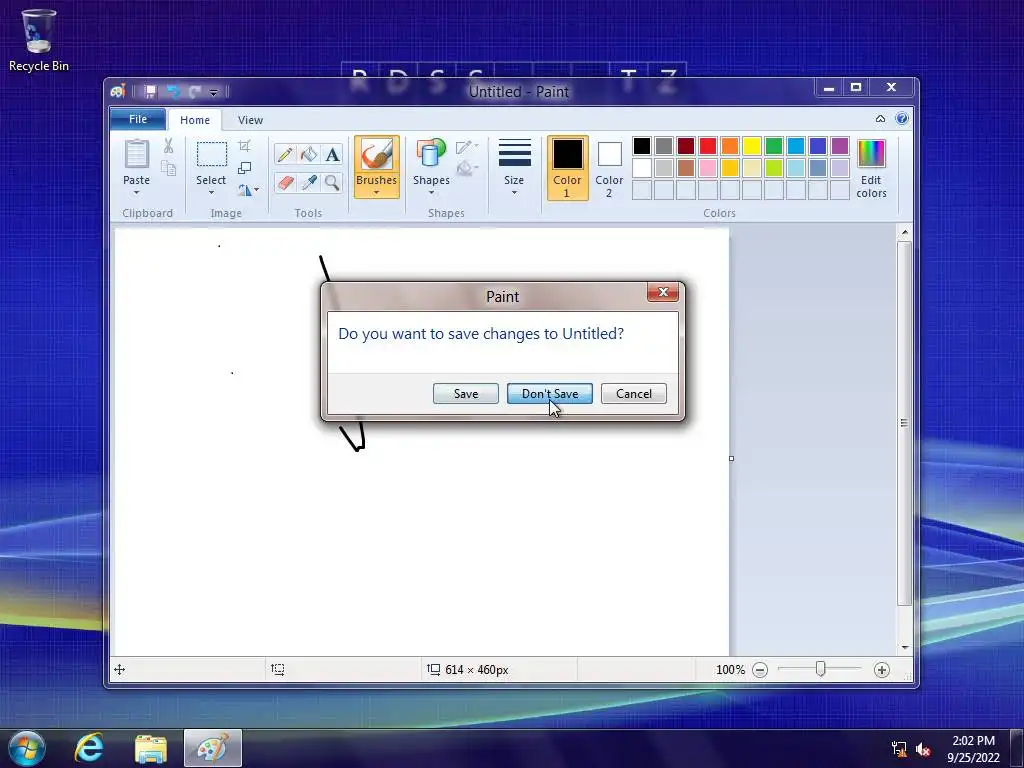The image size is (1024, 768).
Task: Select the Recycle Bin desktop icon
Action: pos(39,40)
